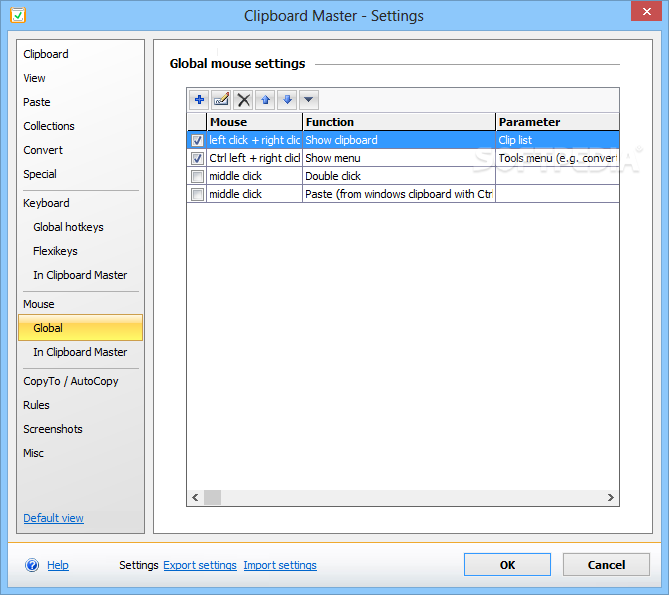Select the Double click function cell

pyautogui.click(x=399, y=176)
